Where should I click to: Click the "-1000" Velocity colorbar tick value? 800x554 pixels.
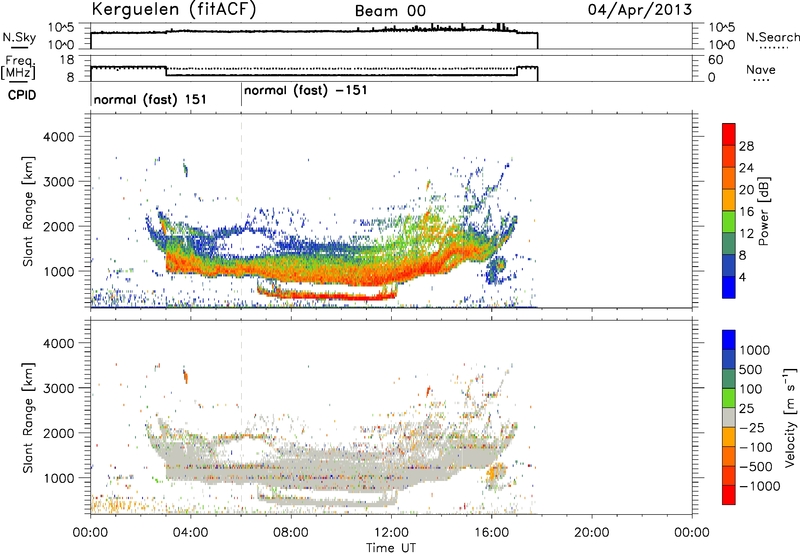760,486
